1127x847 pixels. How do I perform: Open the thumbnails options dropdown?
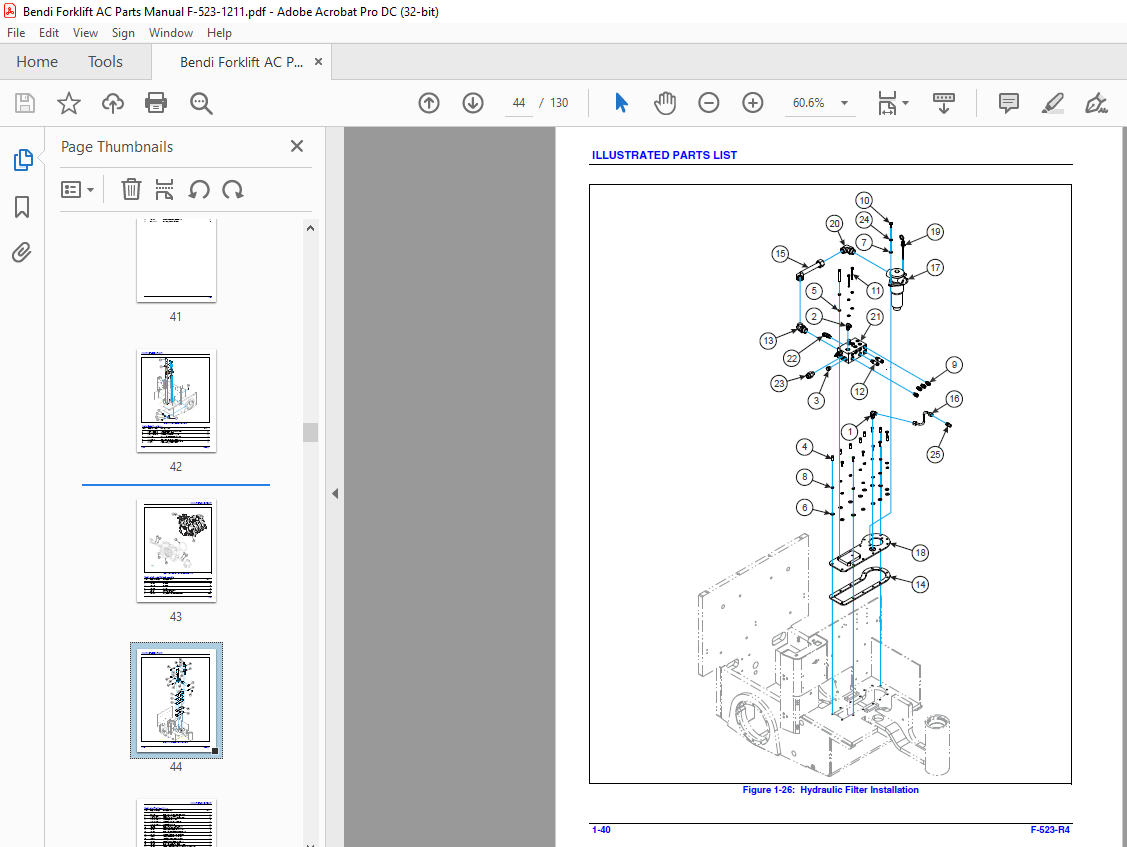78,190
